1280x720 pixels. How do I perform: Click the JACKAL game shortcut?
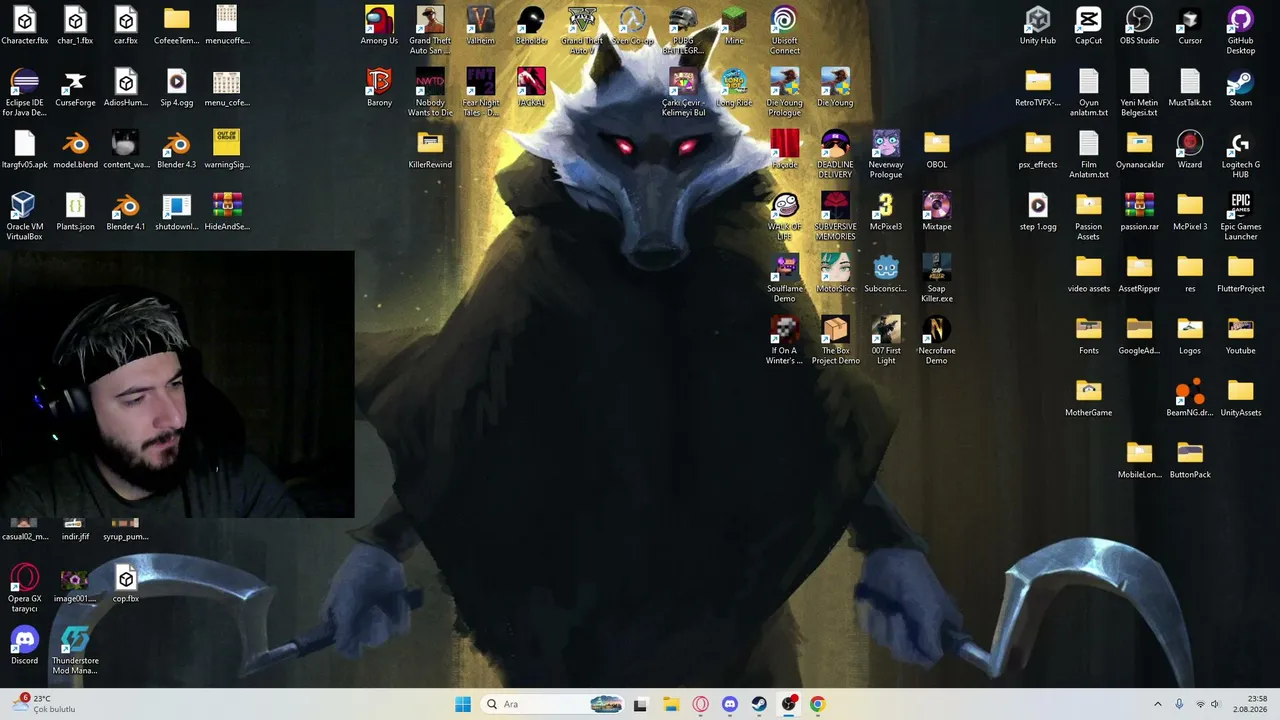tap(531, 88)
